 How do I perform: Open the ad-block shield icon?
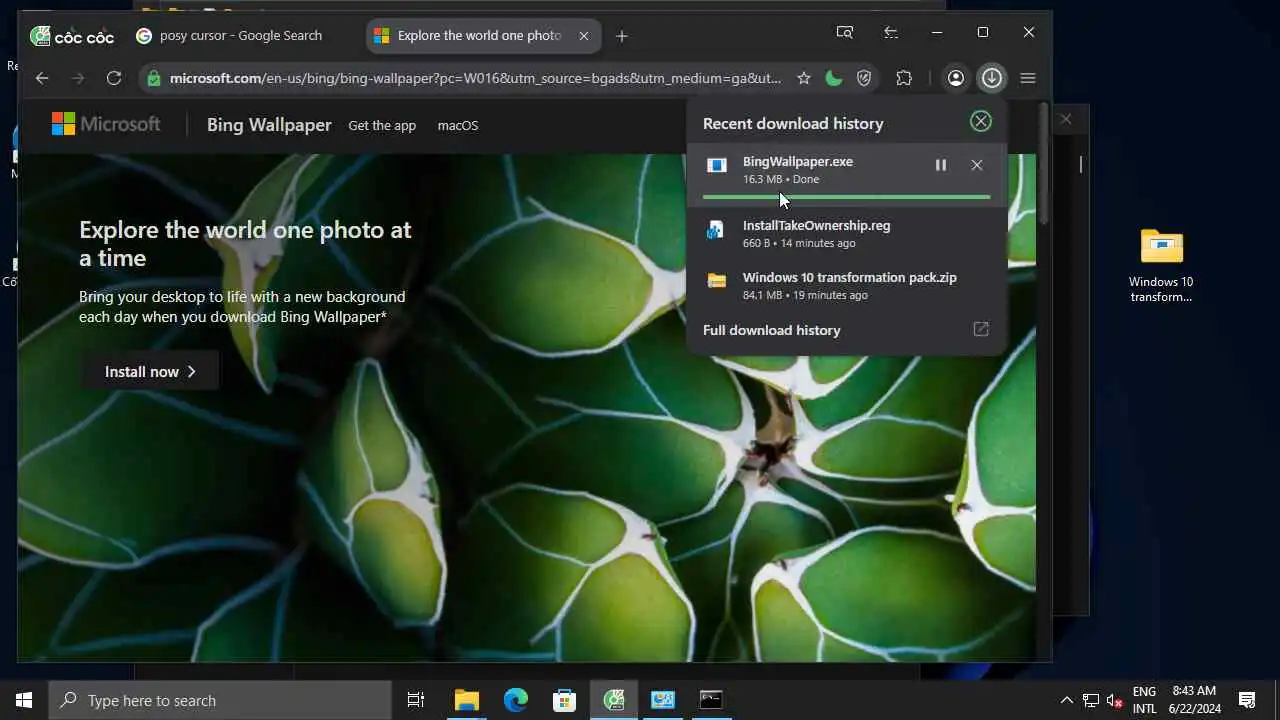865,78
